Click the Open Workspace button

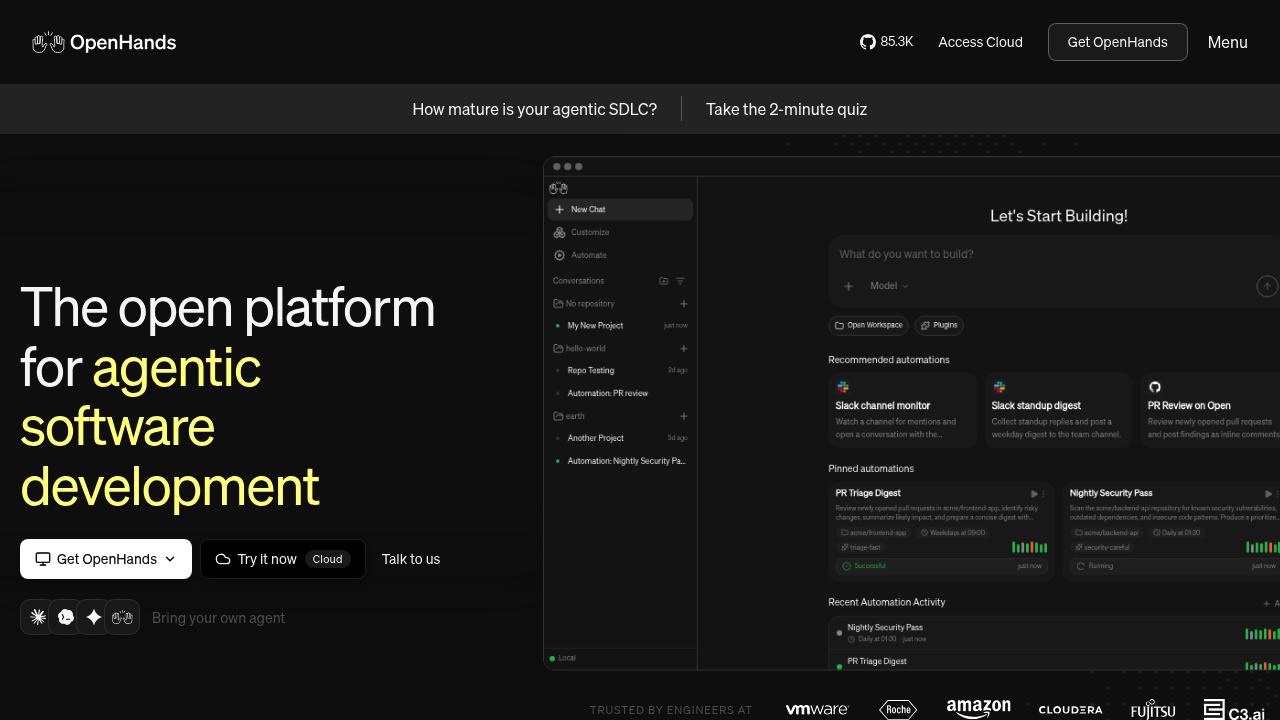[x=868, y=326]
